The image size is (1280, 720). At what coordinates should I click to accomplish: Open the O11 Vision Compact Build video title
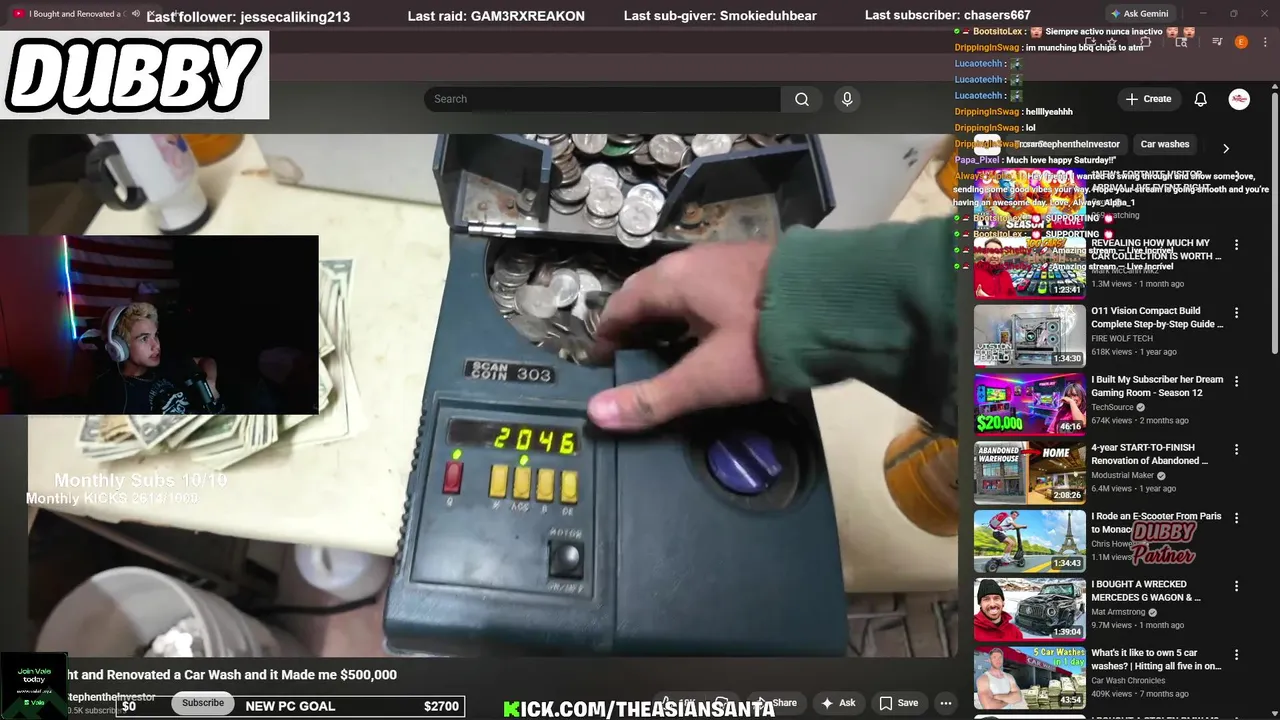tap(1156, 318)
